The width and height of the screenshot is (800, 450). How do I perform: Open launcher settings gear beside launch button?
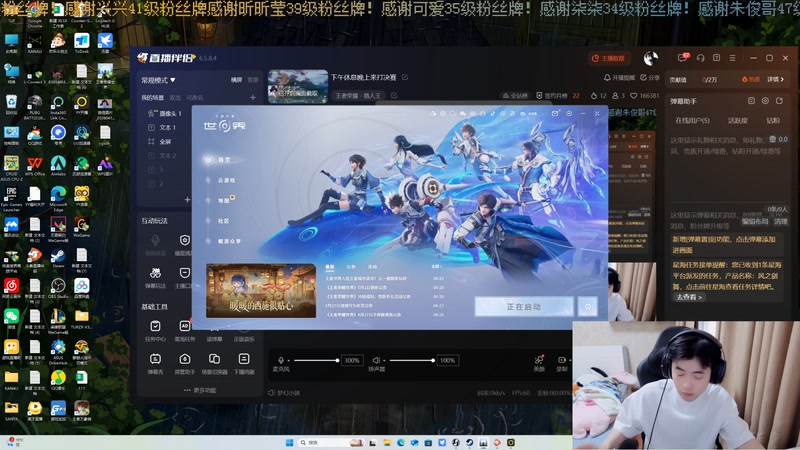pyautogui.click(x=588, y=307)
